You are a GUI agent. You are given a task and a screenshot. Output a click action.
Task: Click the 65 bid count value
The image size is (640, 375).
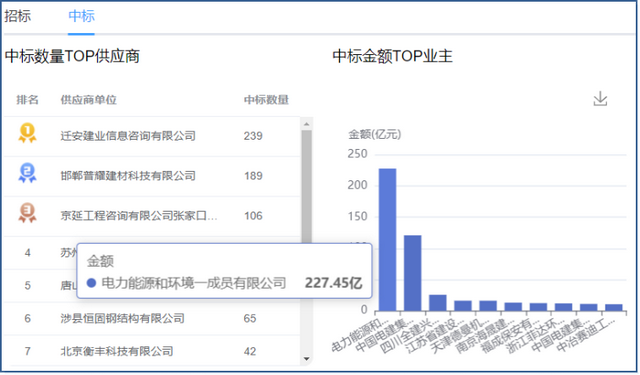pos(250,318)
